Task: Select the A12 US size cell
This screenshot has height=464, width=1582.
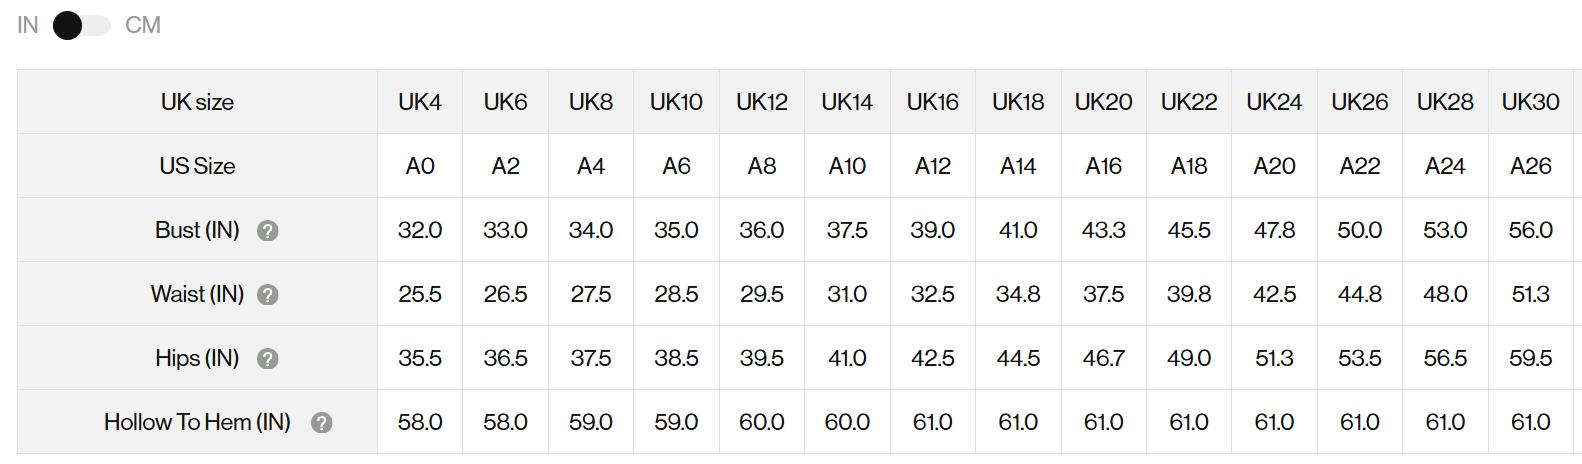Action: (932, 166)
